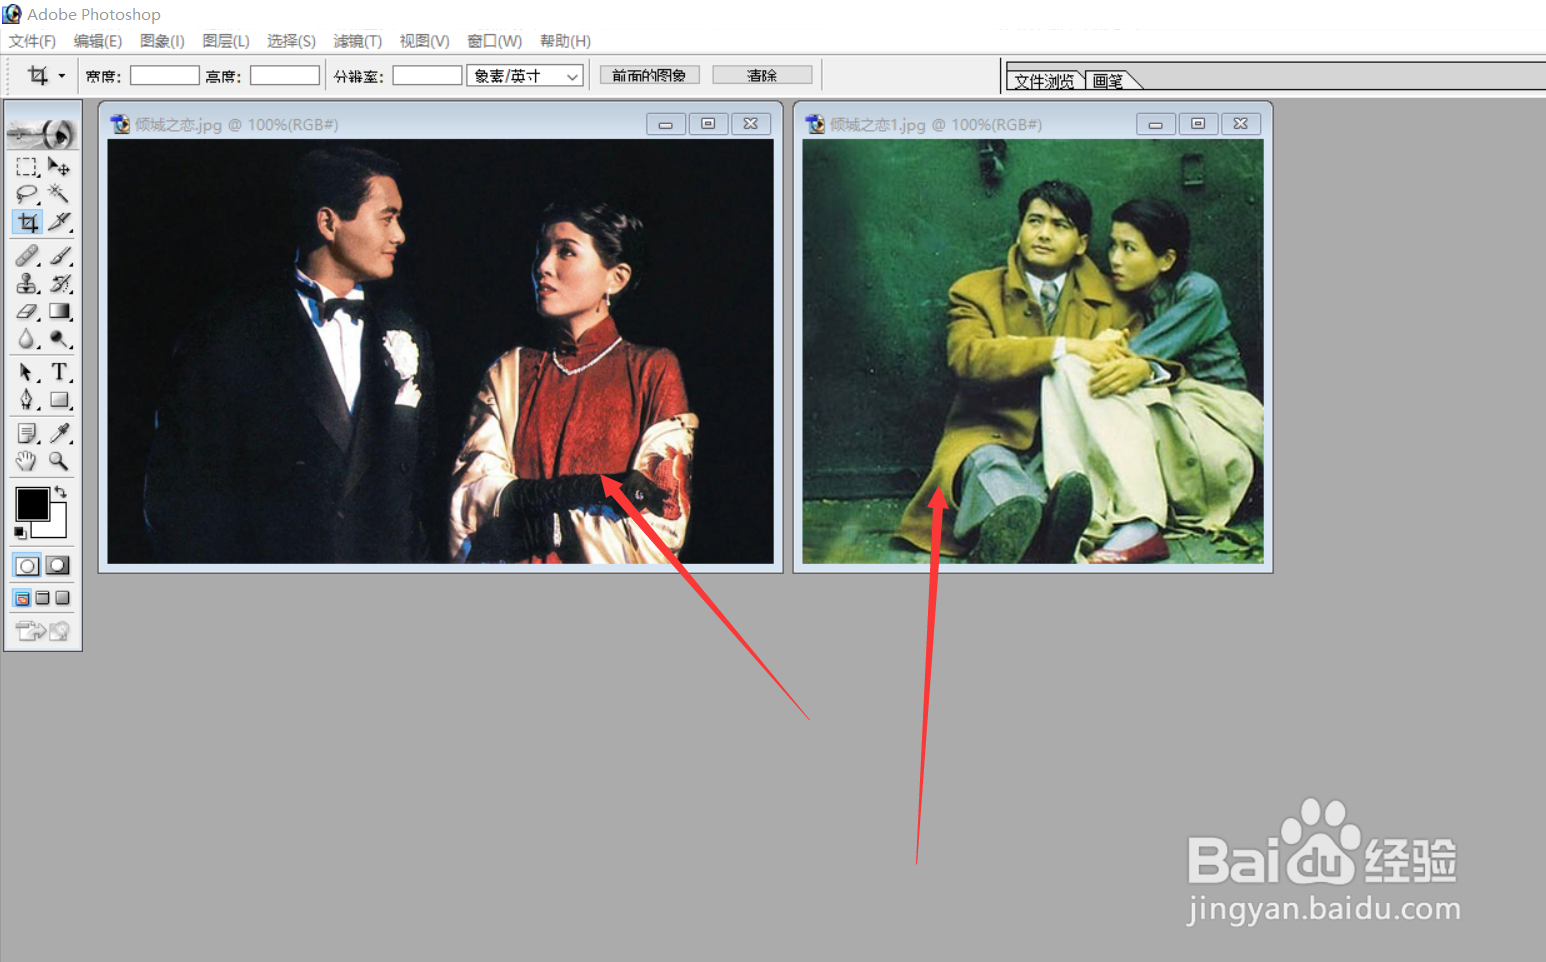Switch to the 文件浏览 tab
The height and width of the screenshot is (962, 1546).
(x=1044, y=81)
